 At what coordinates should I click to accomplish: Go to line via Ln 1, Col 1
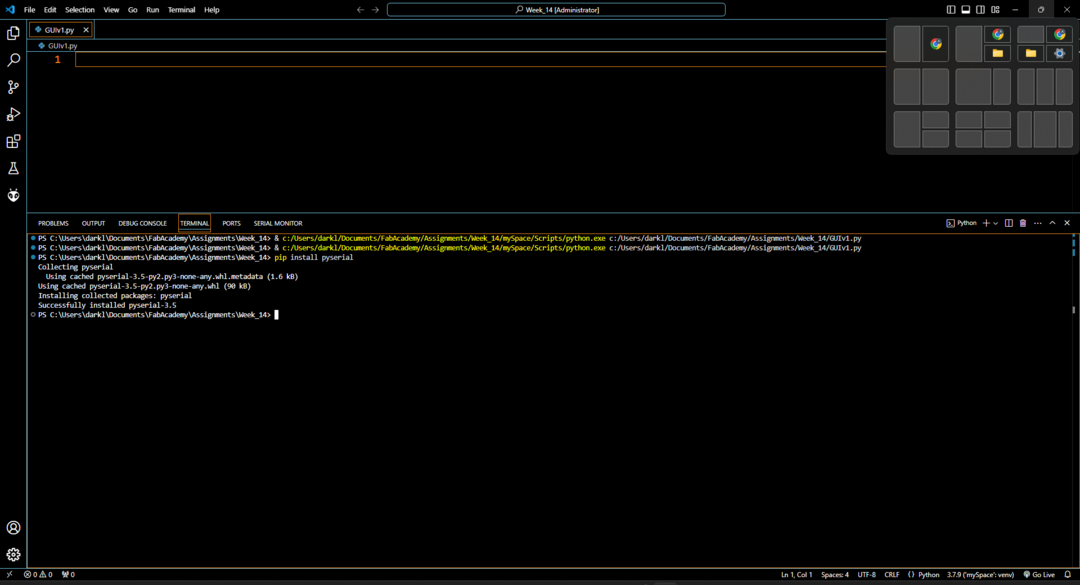tap(796, 575)
